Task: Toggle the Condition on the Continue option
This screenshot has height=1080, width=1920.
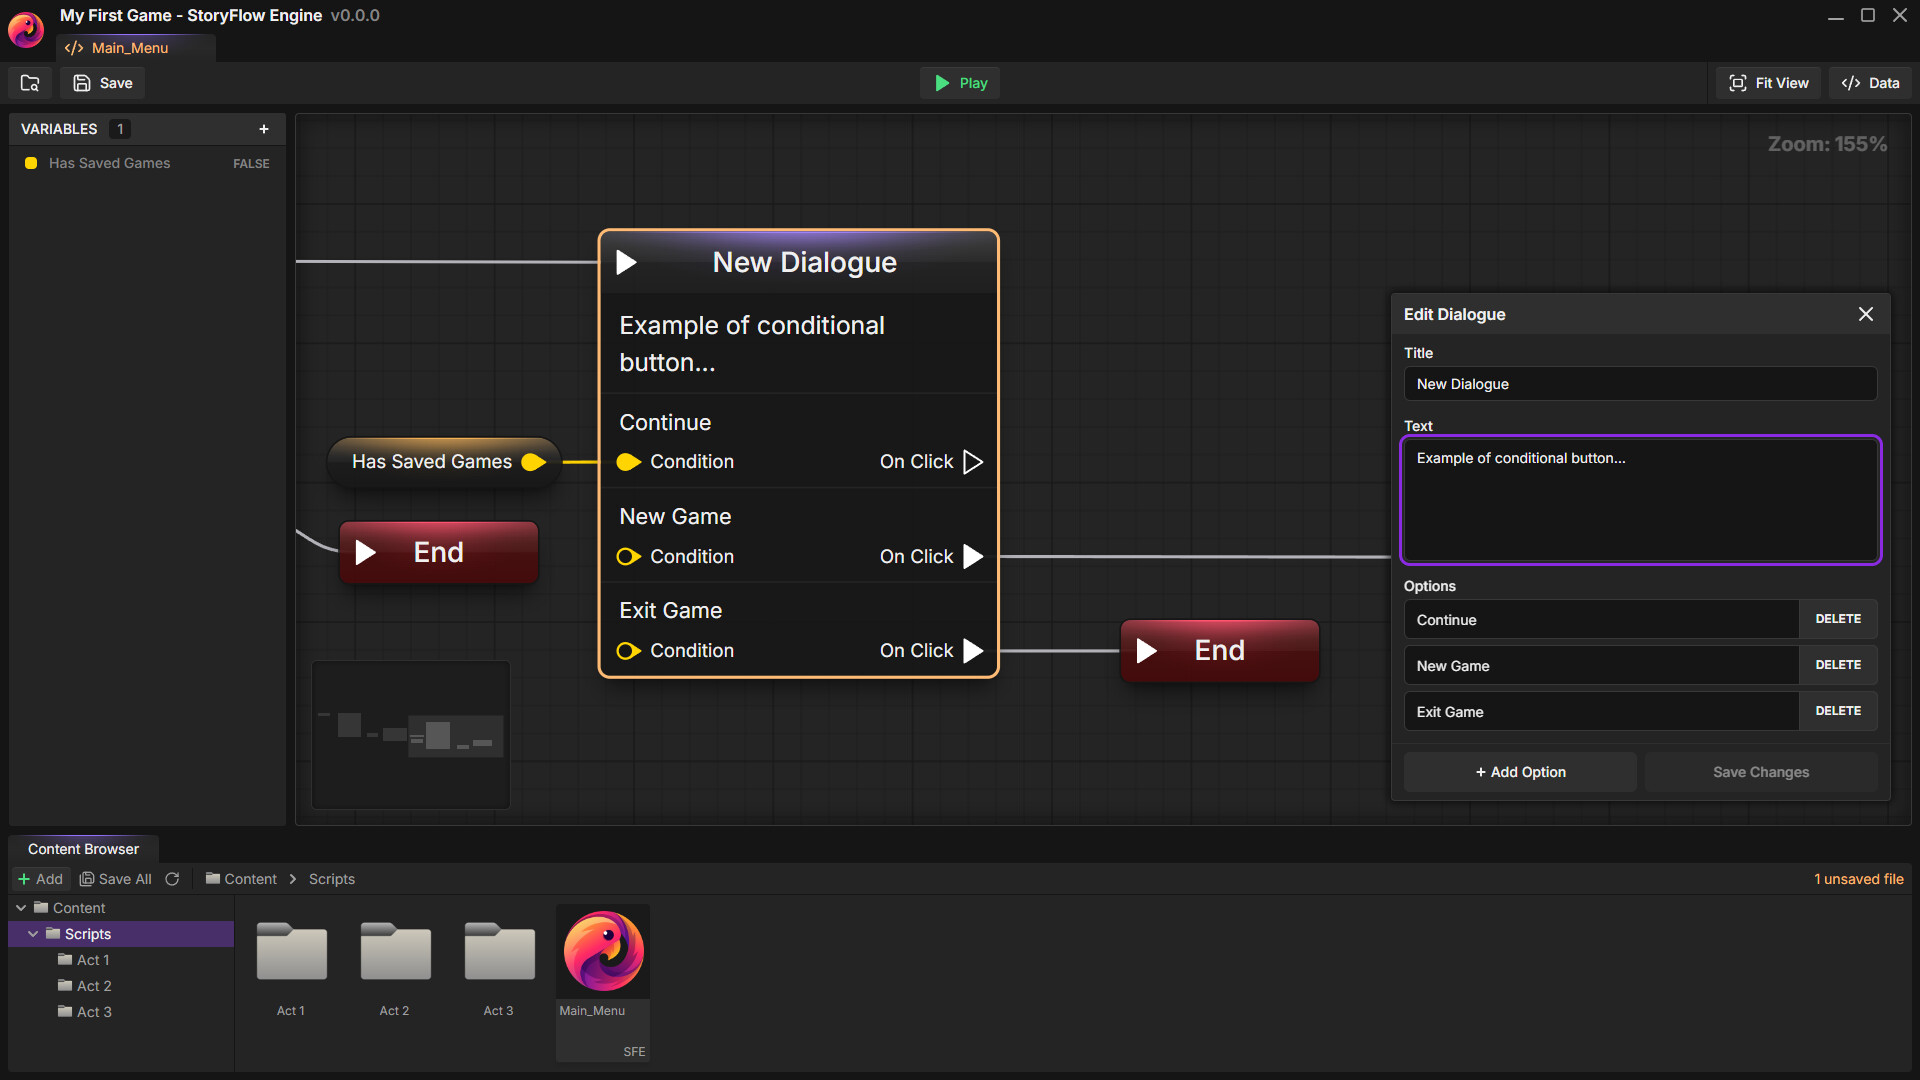Action: point(628,461)
